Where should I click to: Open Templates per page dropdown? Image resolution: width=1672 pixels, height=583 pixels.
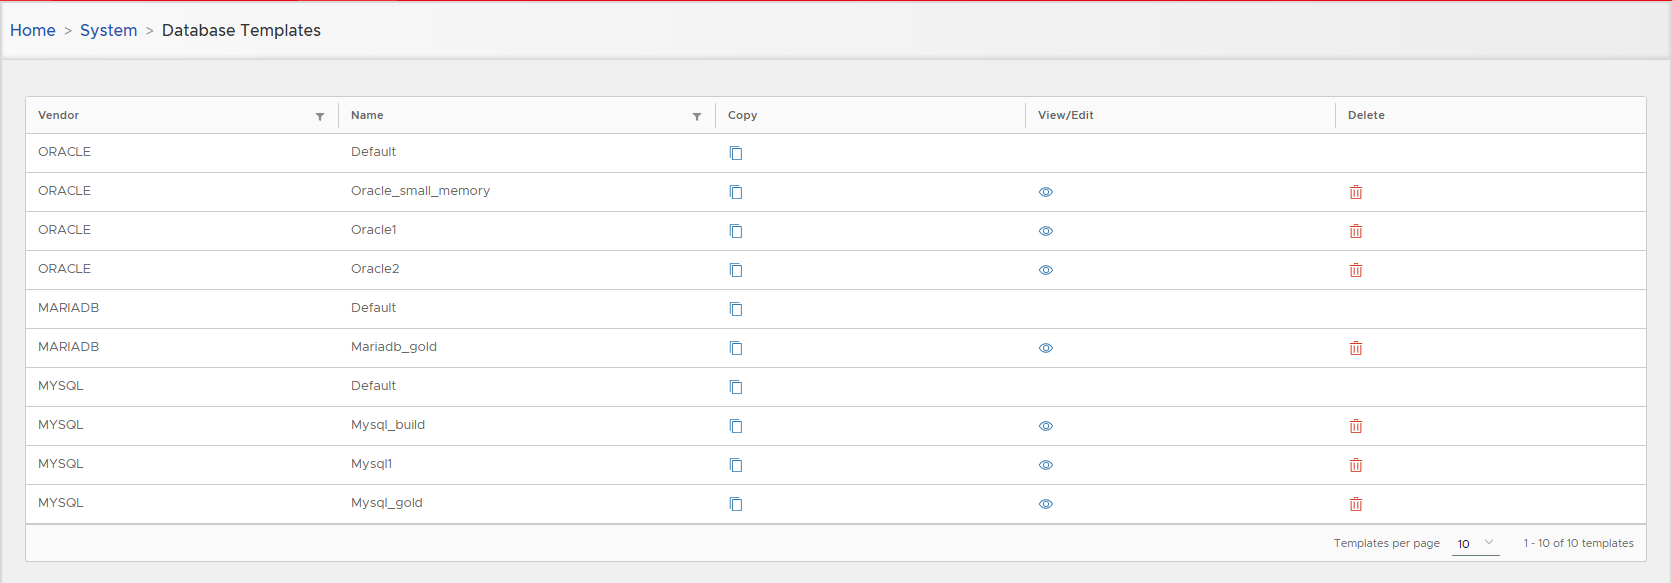(x=1476, y=543)
